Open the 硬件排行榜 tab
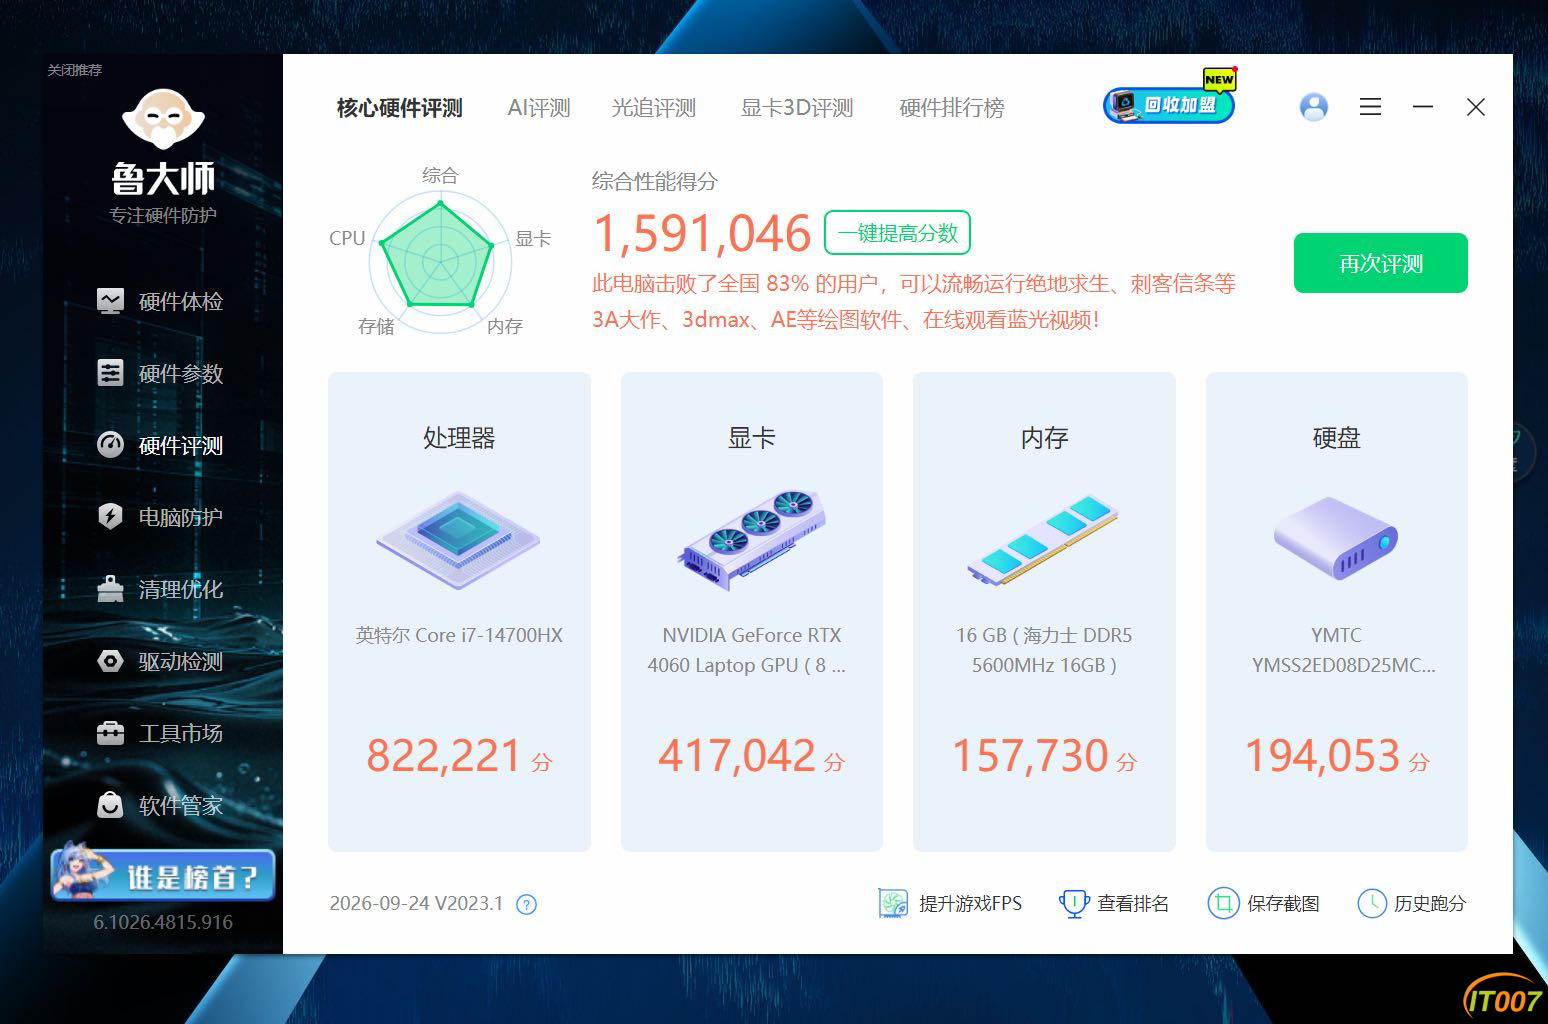This screenshot has height=1024, width=1548. click(x=952, y=108)
